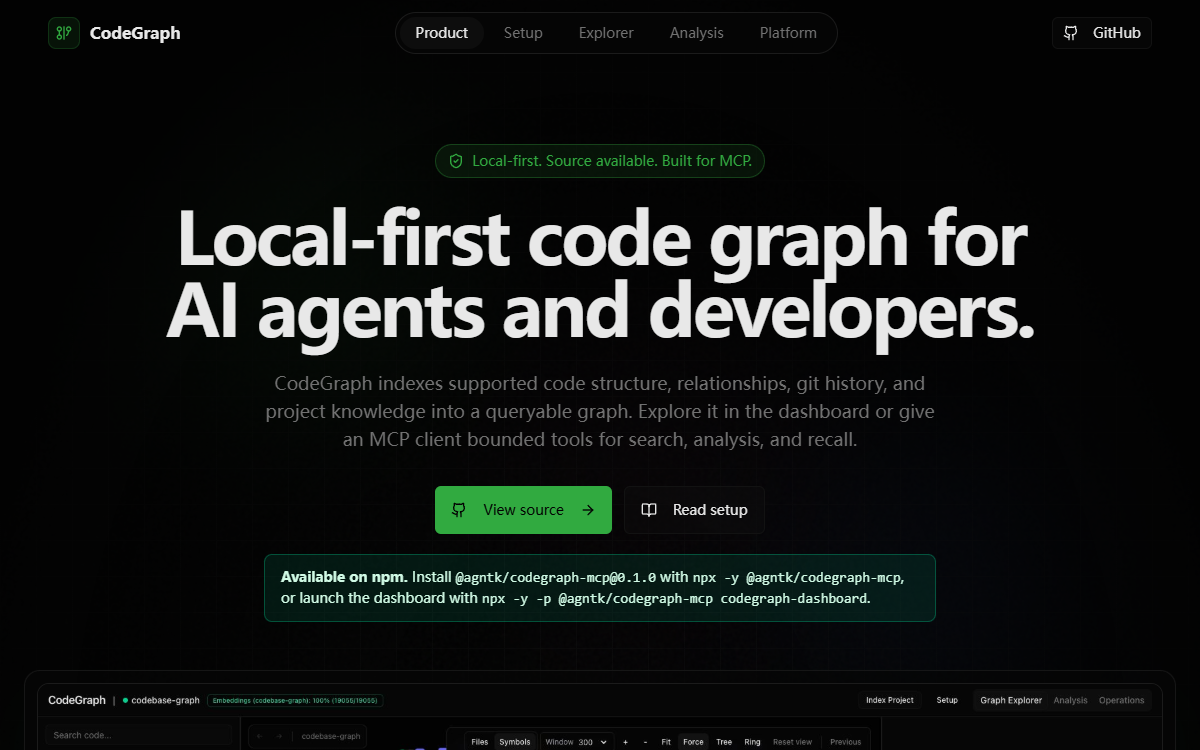Image resolution: width=1200 pixels, height=750 pixels.
Task: Click the main hero headline
Action: (600, 278)
